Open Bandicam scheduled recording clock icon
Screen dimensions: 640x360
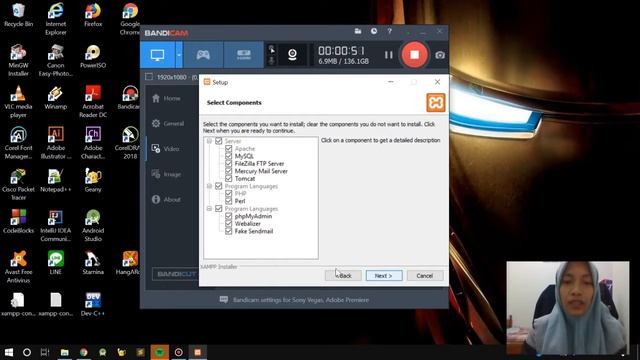pos(374,31)
